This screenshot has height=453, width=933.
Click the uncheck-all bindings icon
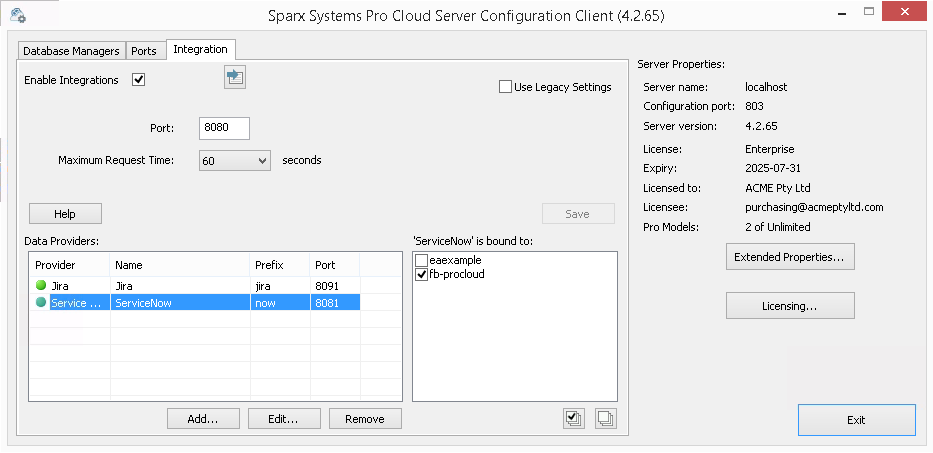point(605,419)
